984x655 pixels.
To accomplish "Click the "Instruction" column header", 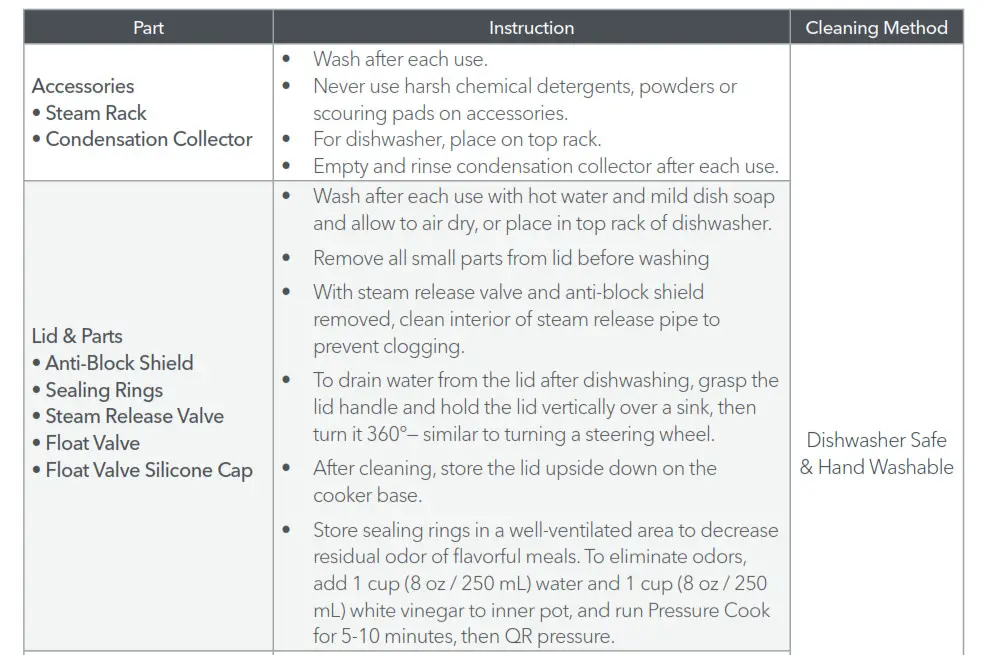I will point(531,27).
